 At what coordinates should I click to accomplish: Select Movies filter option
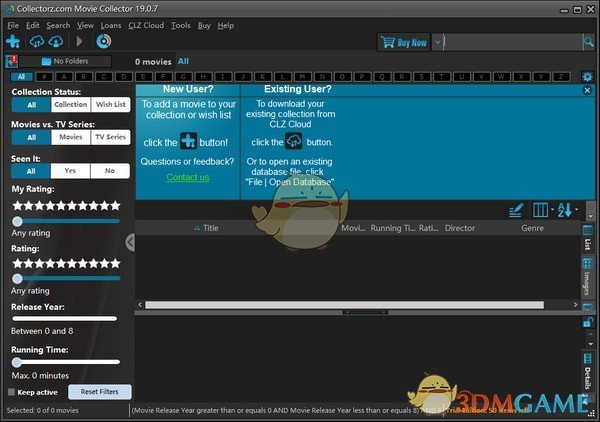(70, 137)
